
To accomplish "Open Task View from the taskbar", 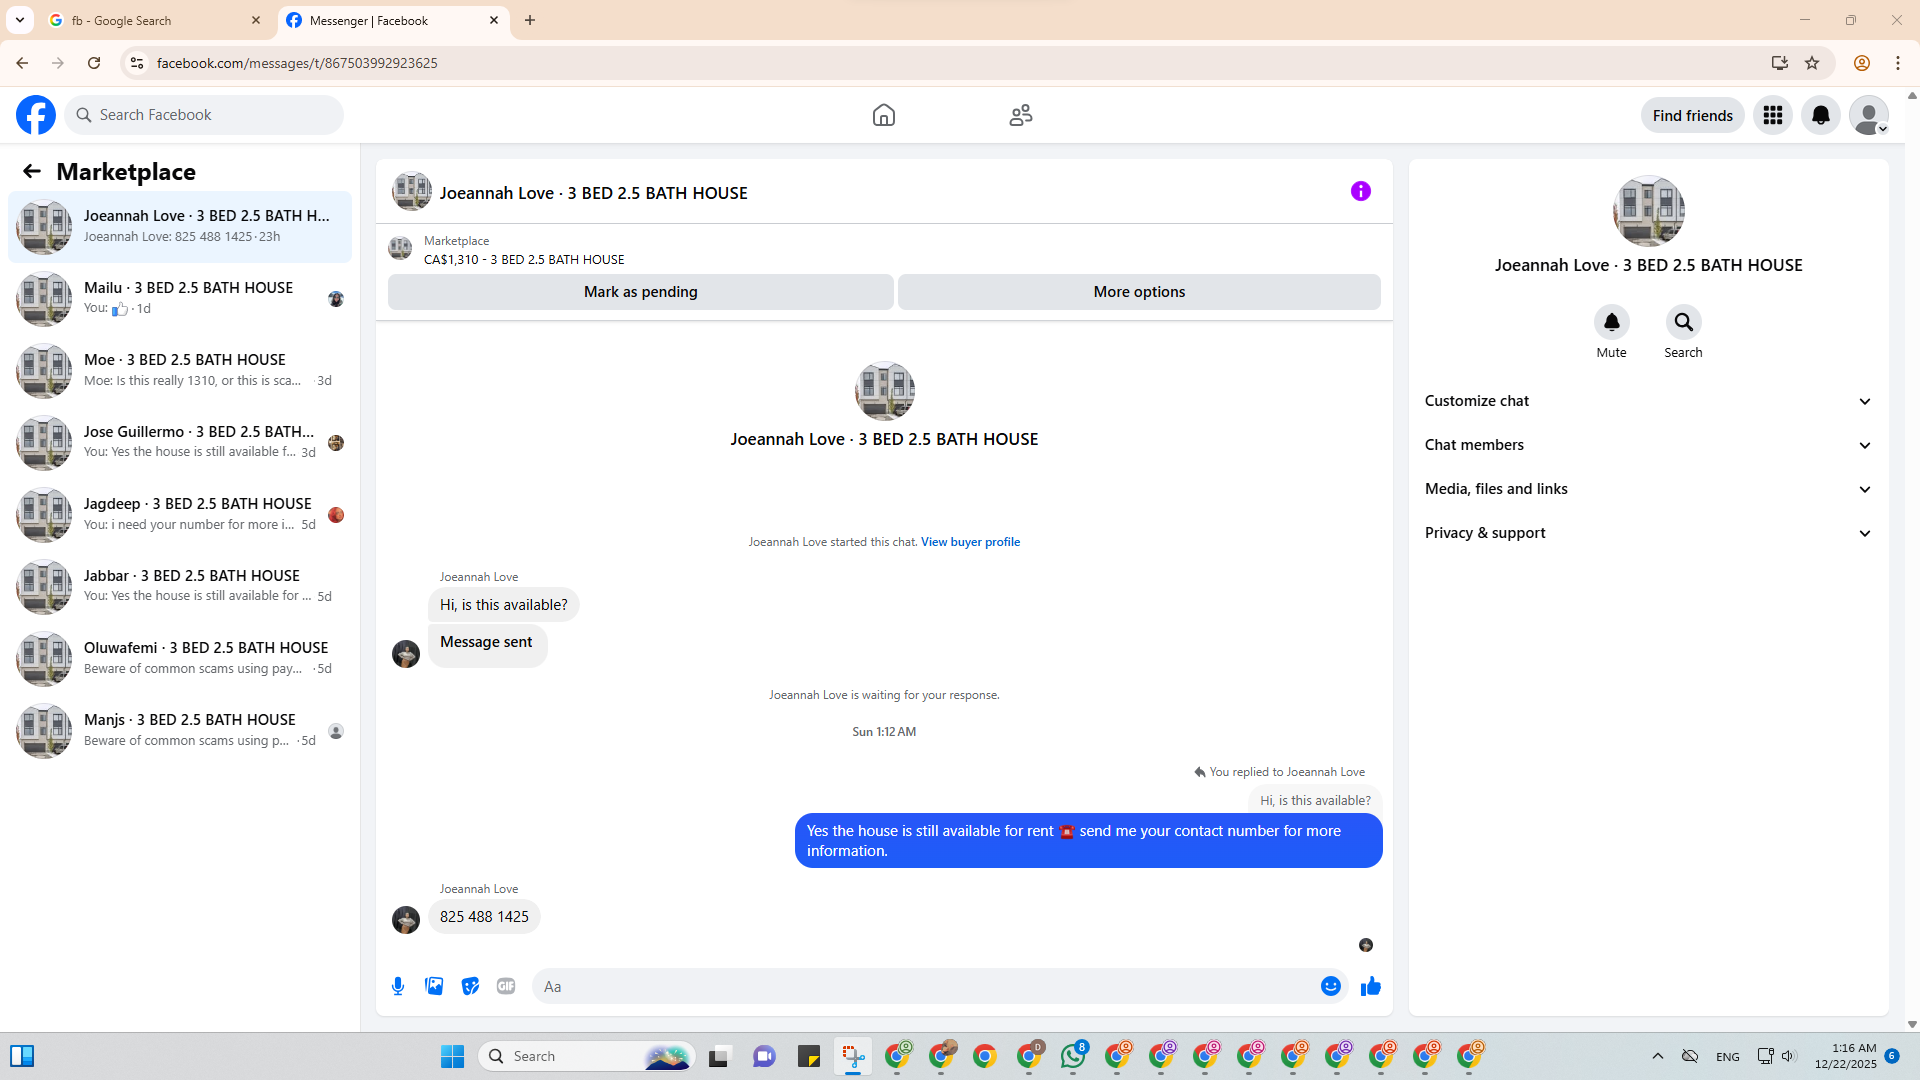I will tap(720, 1056).
